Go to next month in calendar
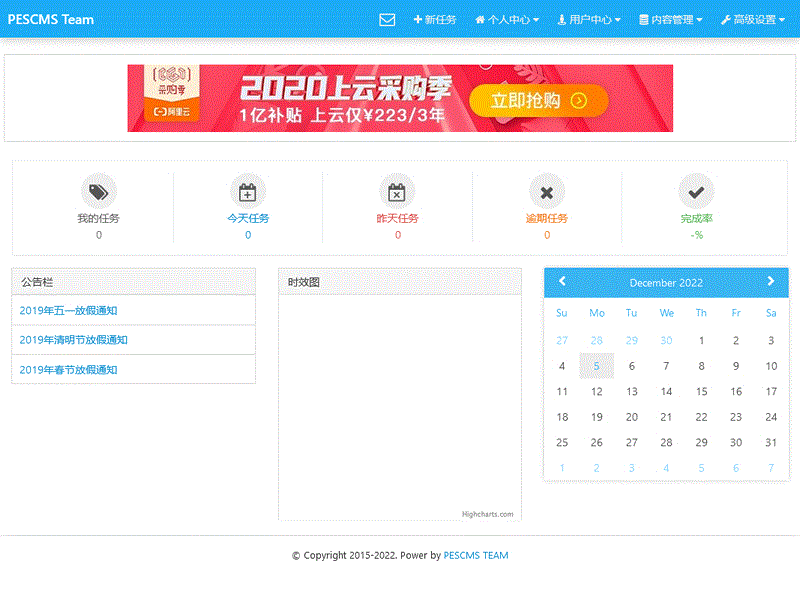The width and height of the screenshot is (800, 598). click(x=770, y=282)
